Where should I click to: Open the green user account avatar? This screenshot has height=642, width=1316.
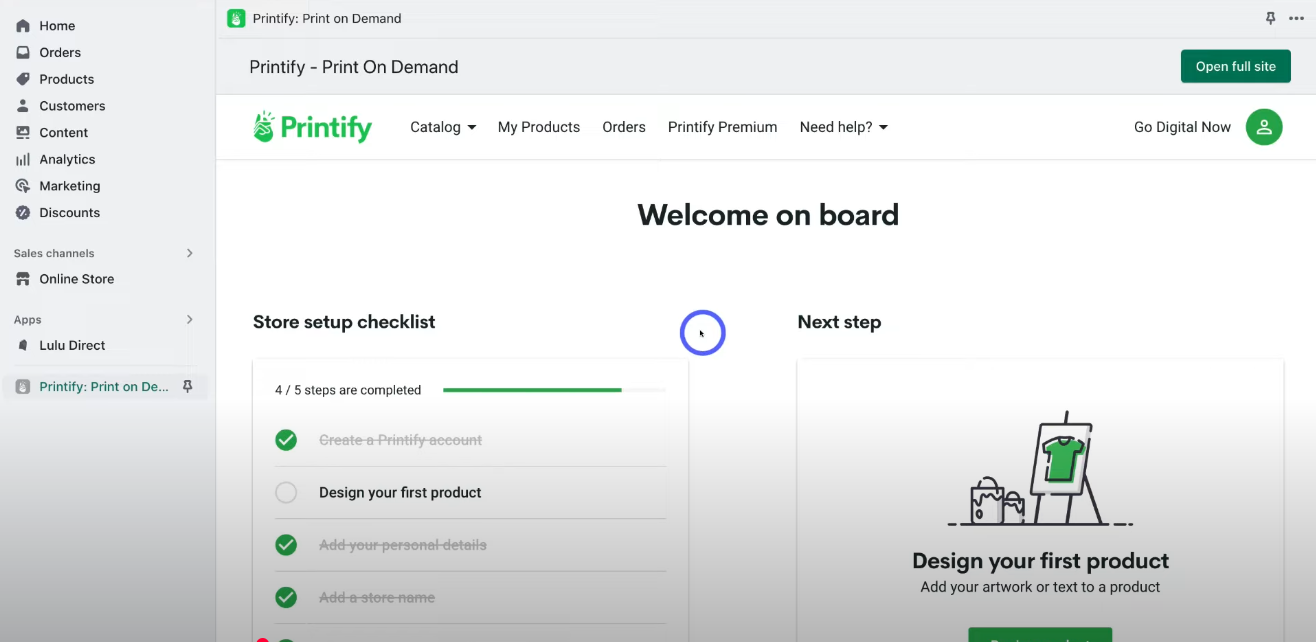tap(1264, 127)
